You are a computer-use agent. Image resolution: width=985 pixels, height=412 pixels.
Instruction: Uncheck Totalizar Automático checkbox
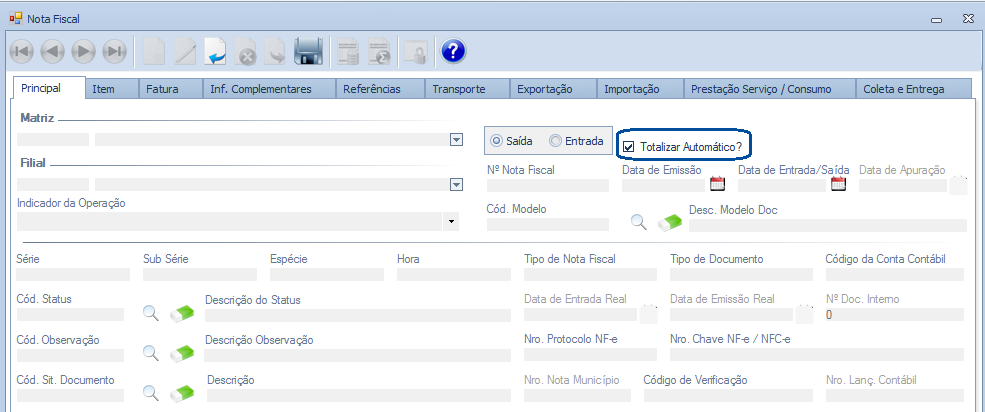tap(628, 148)
